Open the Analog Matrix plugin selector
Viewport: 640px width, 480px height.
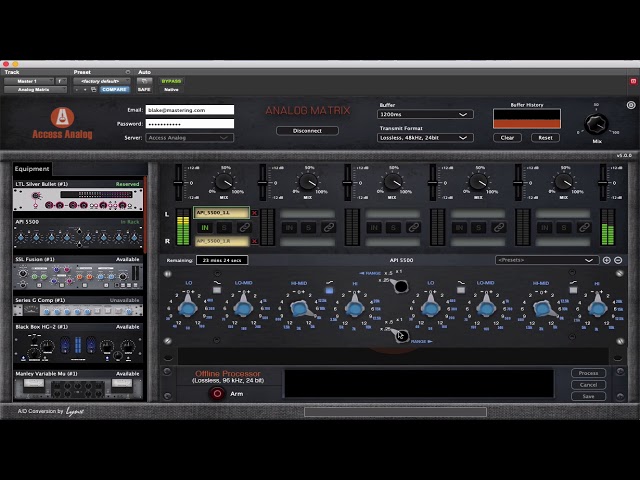click(35, 89)
